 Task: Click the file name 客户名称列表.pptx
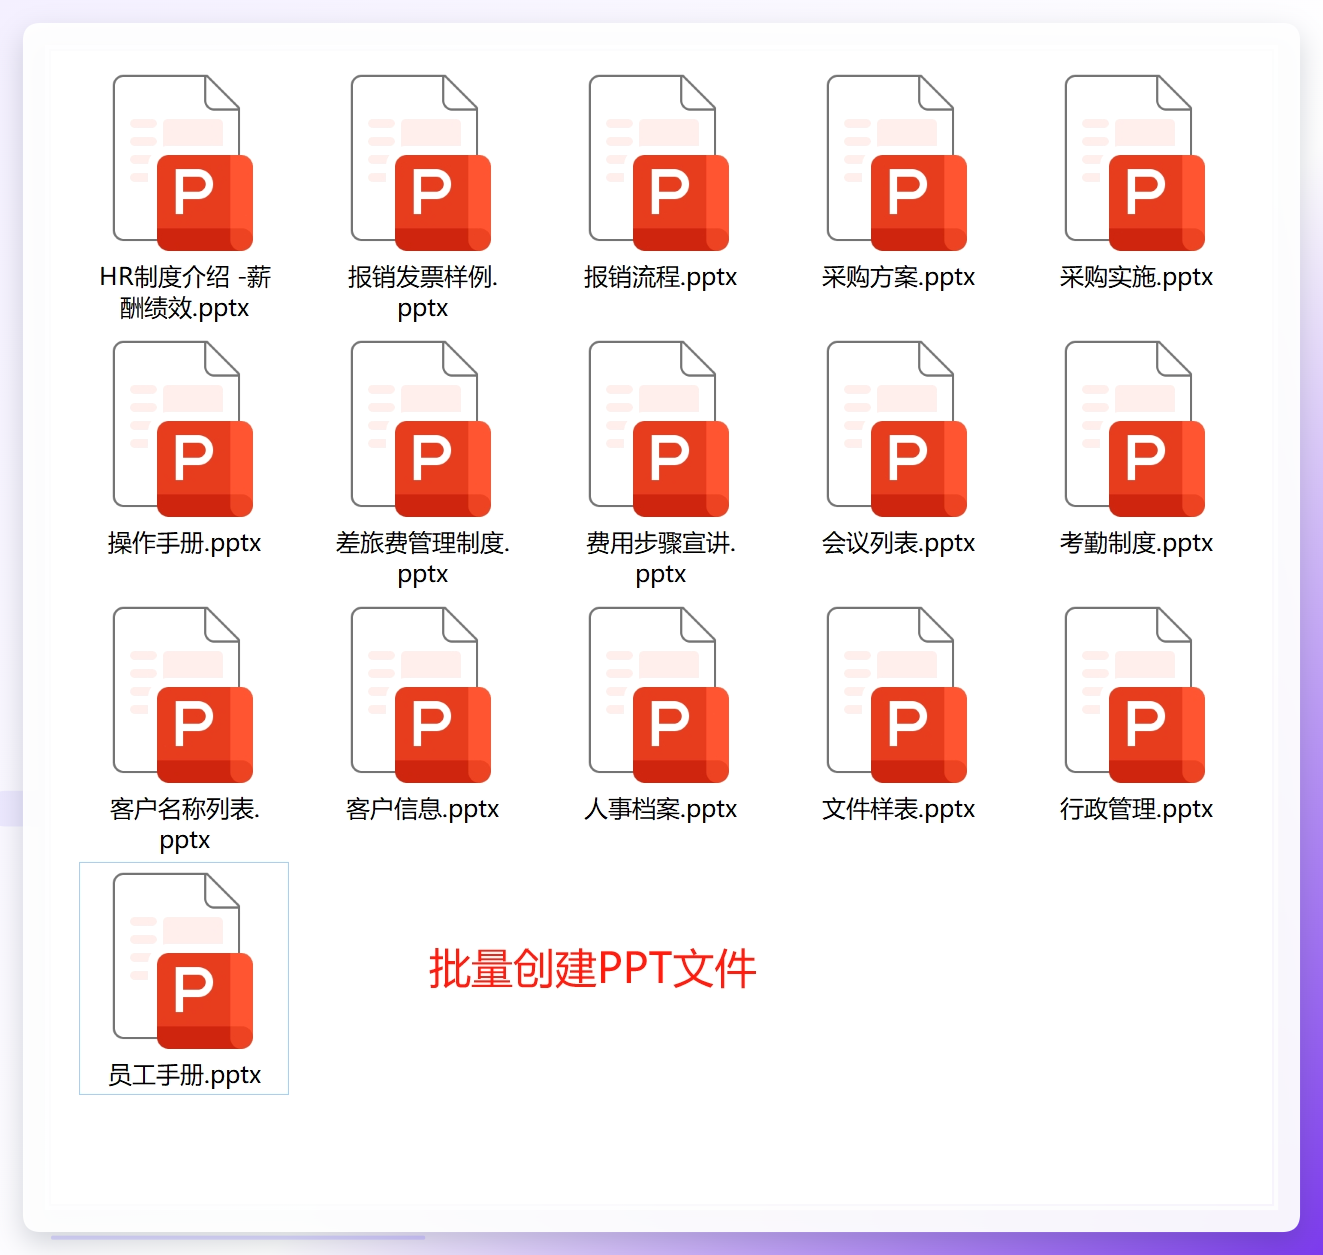185,824
